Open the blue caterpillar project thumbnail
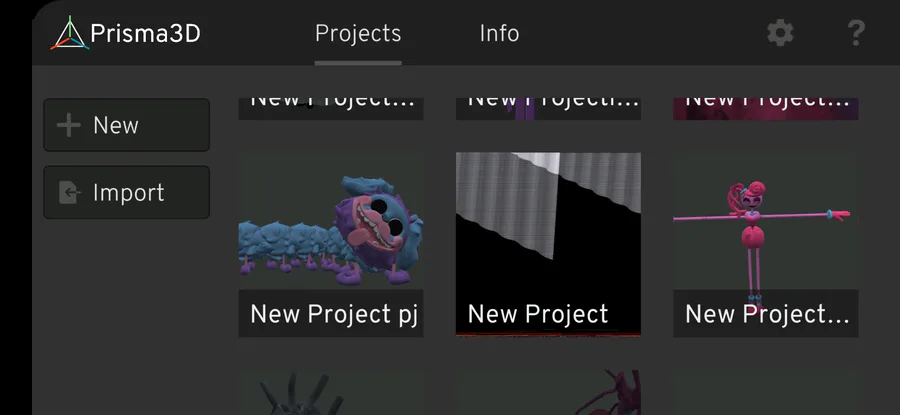 (x=331, y=222)
